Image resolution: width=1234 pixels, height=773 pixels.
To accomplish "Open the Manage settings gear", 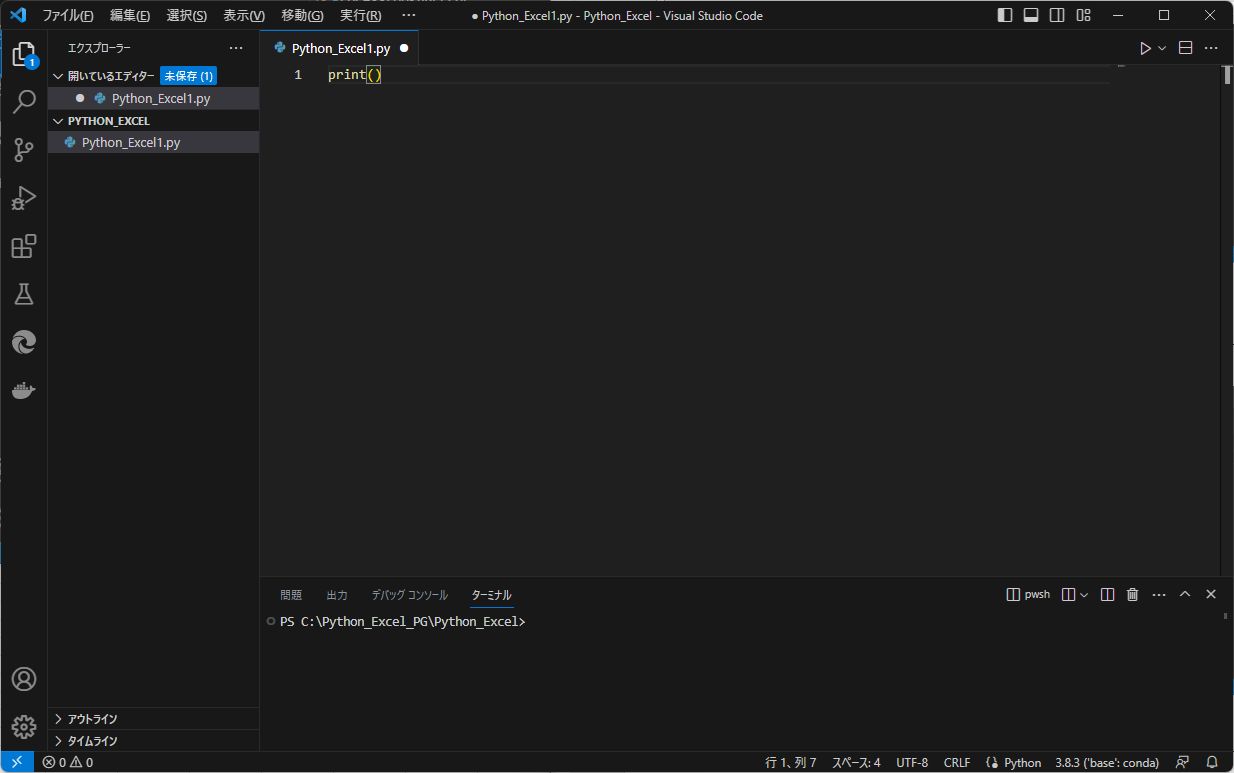I will point(24,727).
